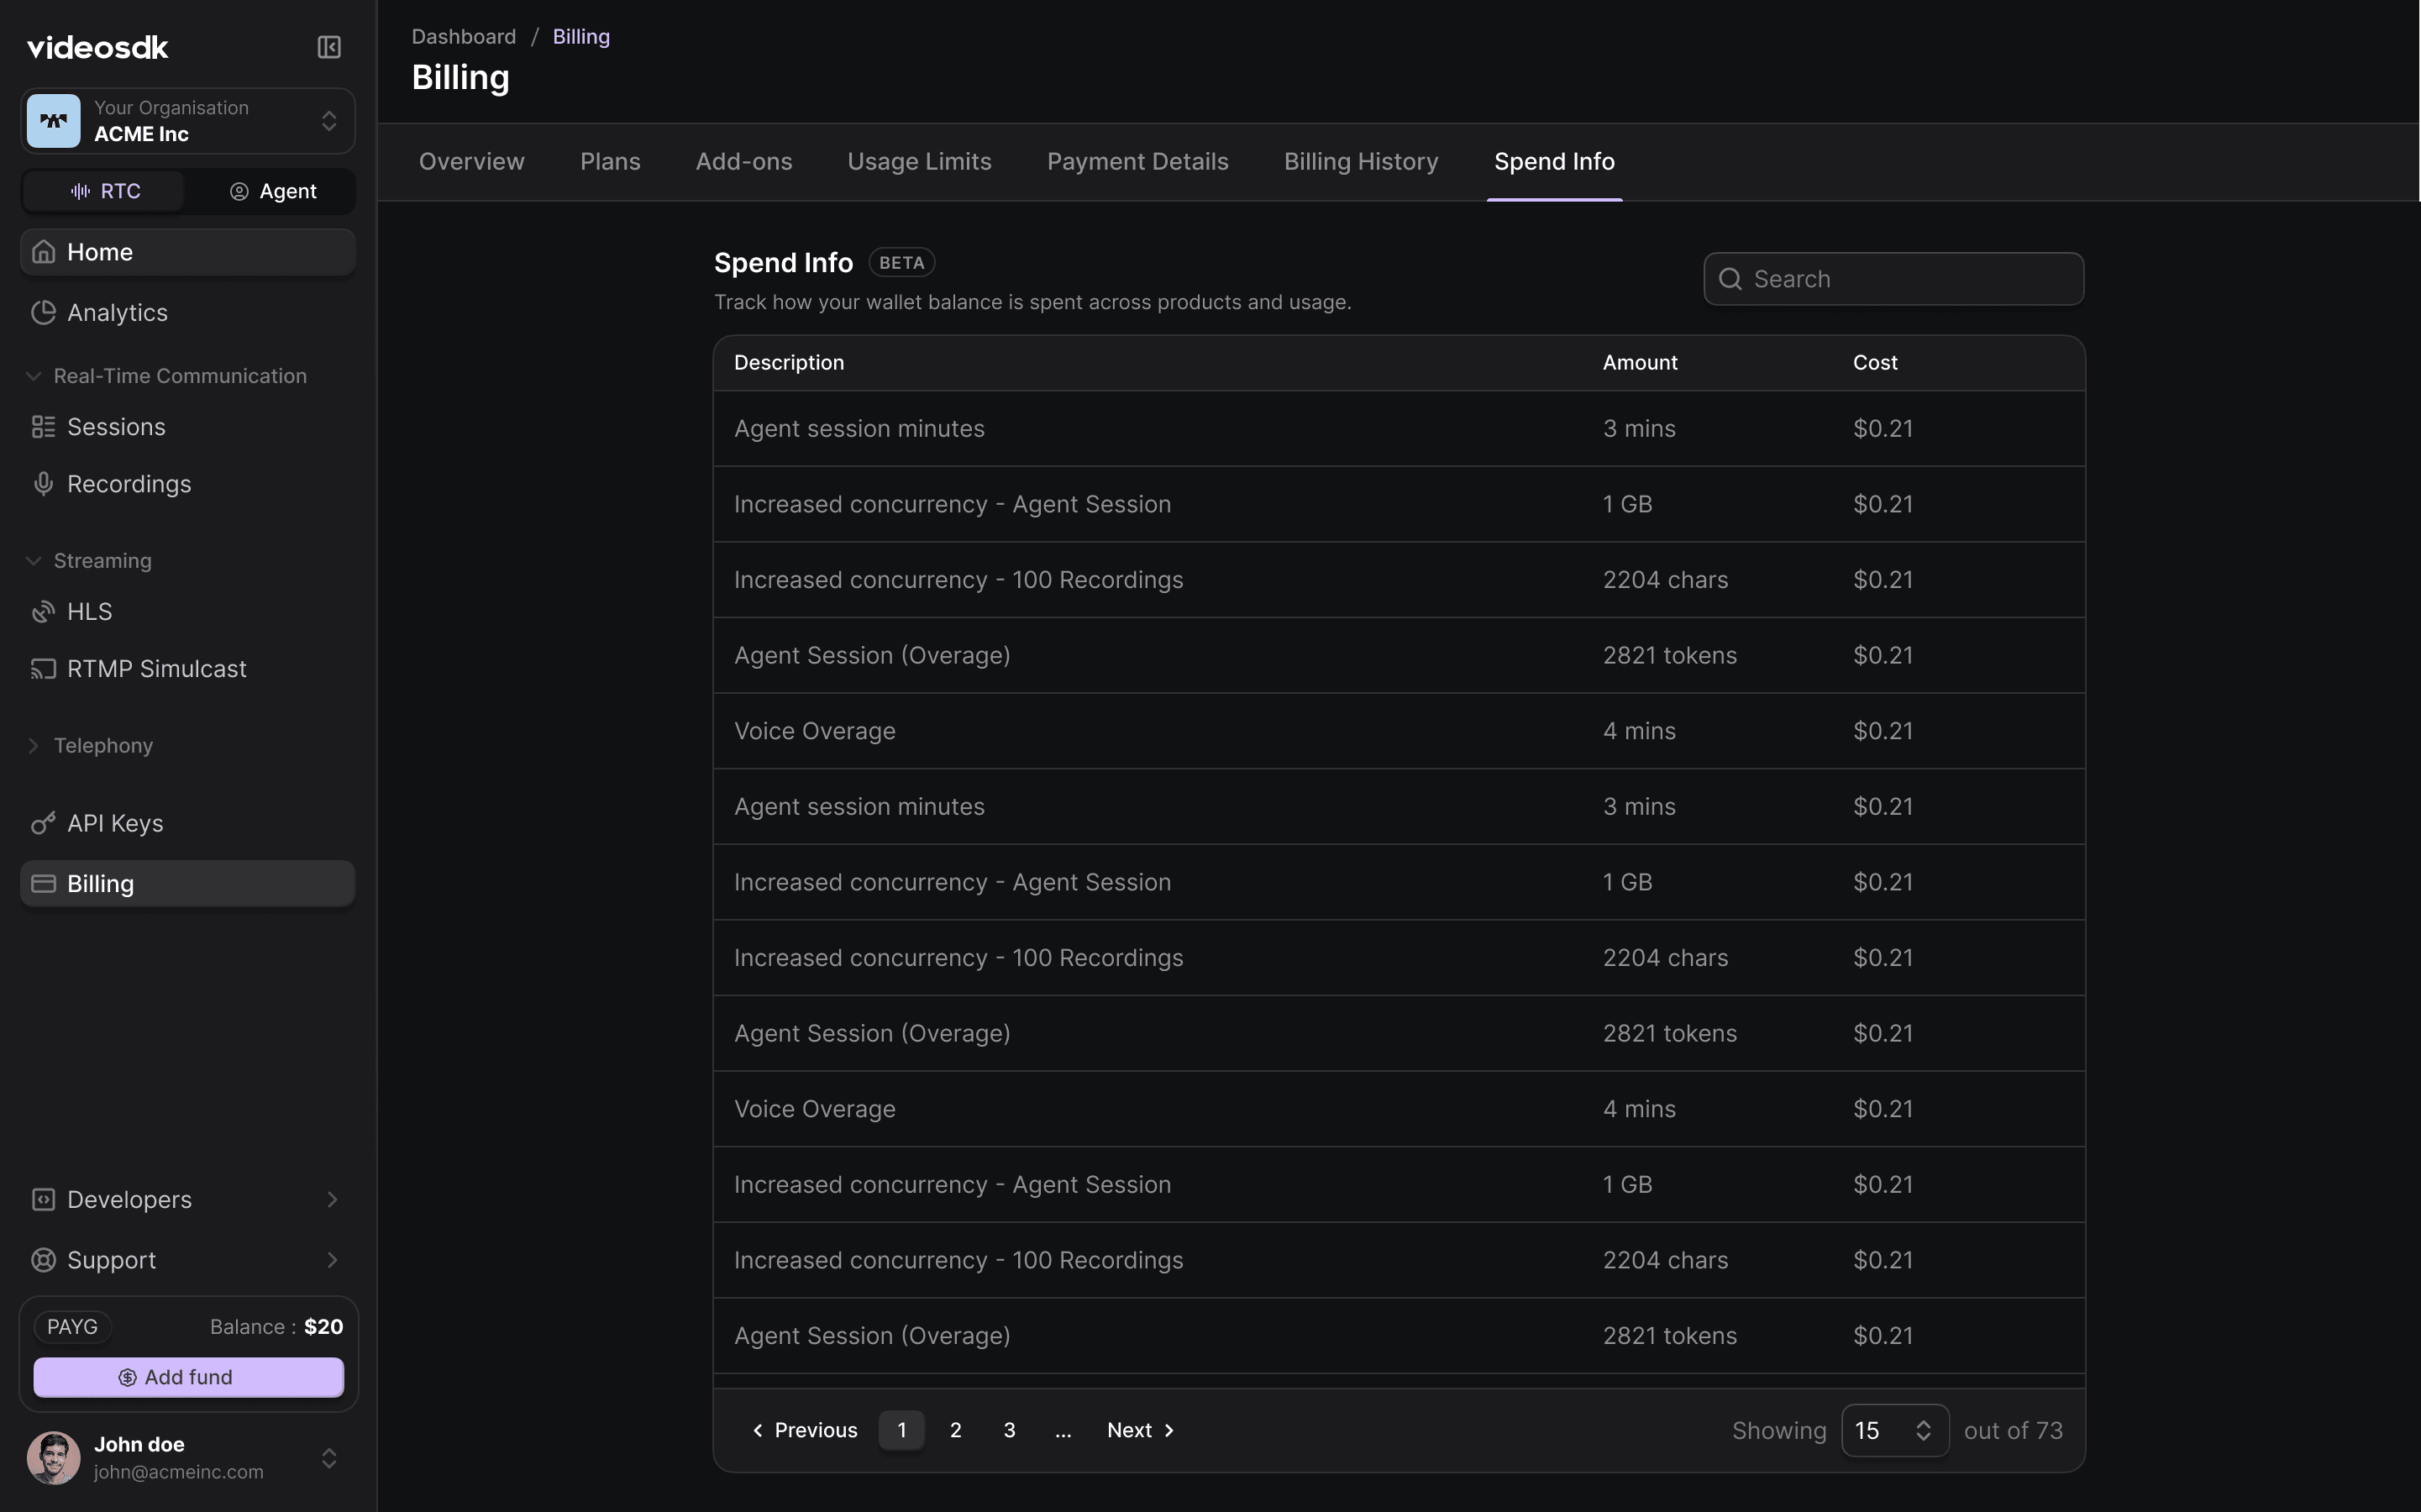
Task: Select the RTMP Simulcast icon
Action: 42,668
